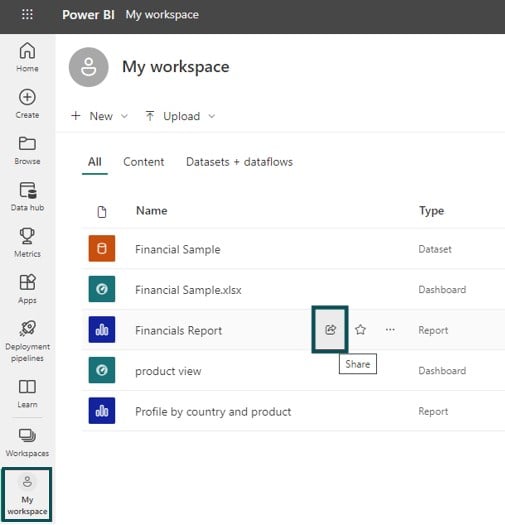Image resolution: width=505 pixels, height=525 pixels.
Task: Open Metrics from the sidebar
Action: coord(27,242)
